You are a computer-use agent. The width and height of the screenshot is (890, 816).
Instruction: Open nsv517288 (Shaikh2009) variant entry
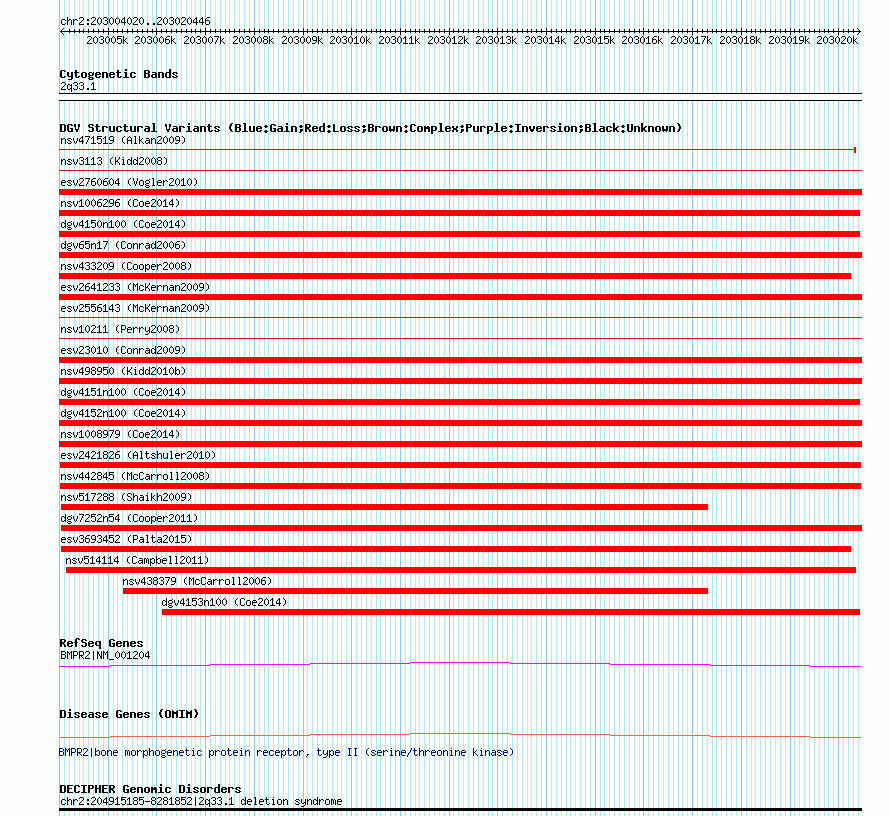tap(127, 497)
